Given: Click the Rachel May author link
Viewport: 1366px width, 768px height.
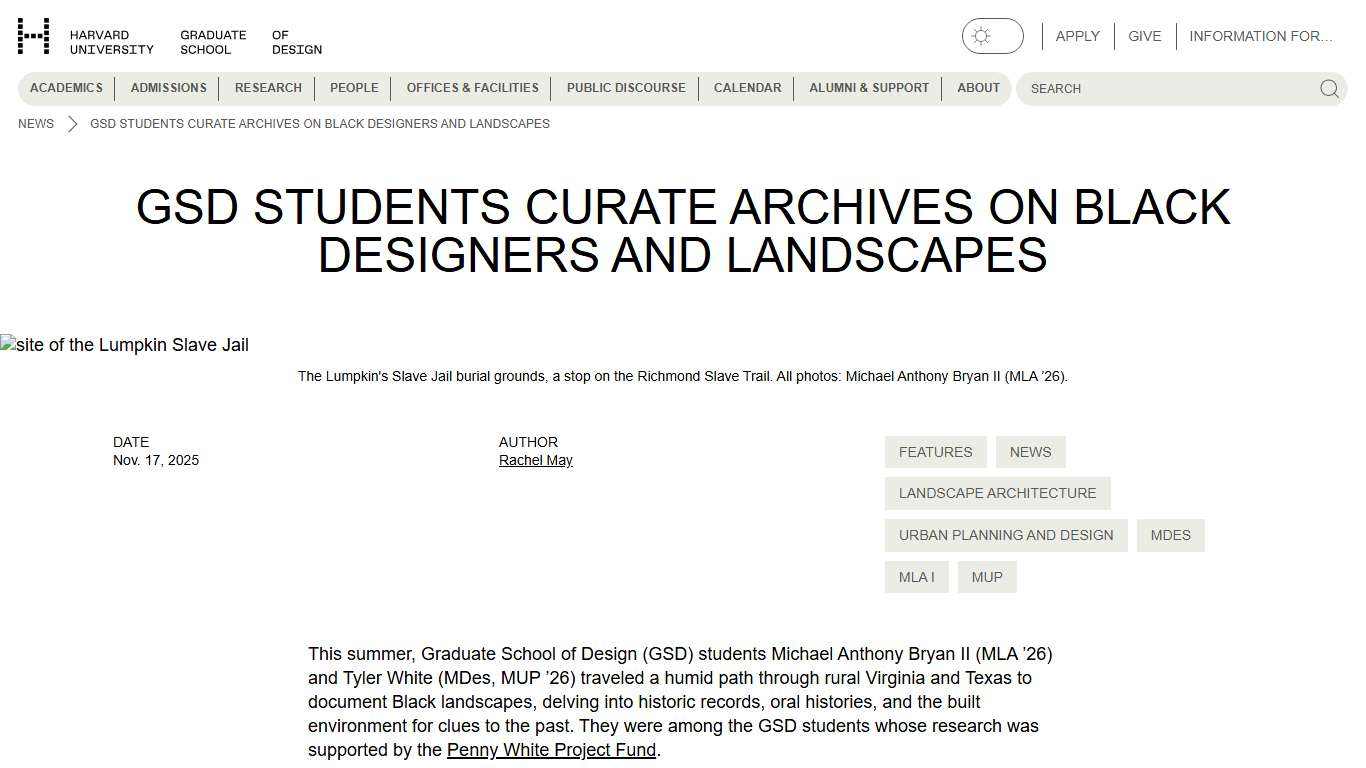Looking at the screenshot, I should (x=535, y=460).
